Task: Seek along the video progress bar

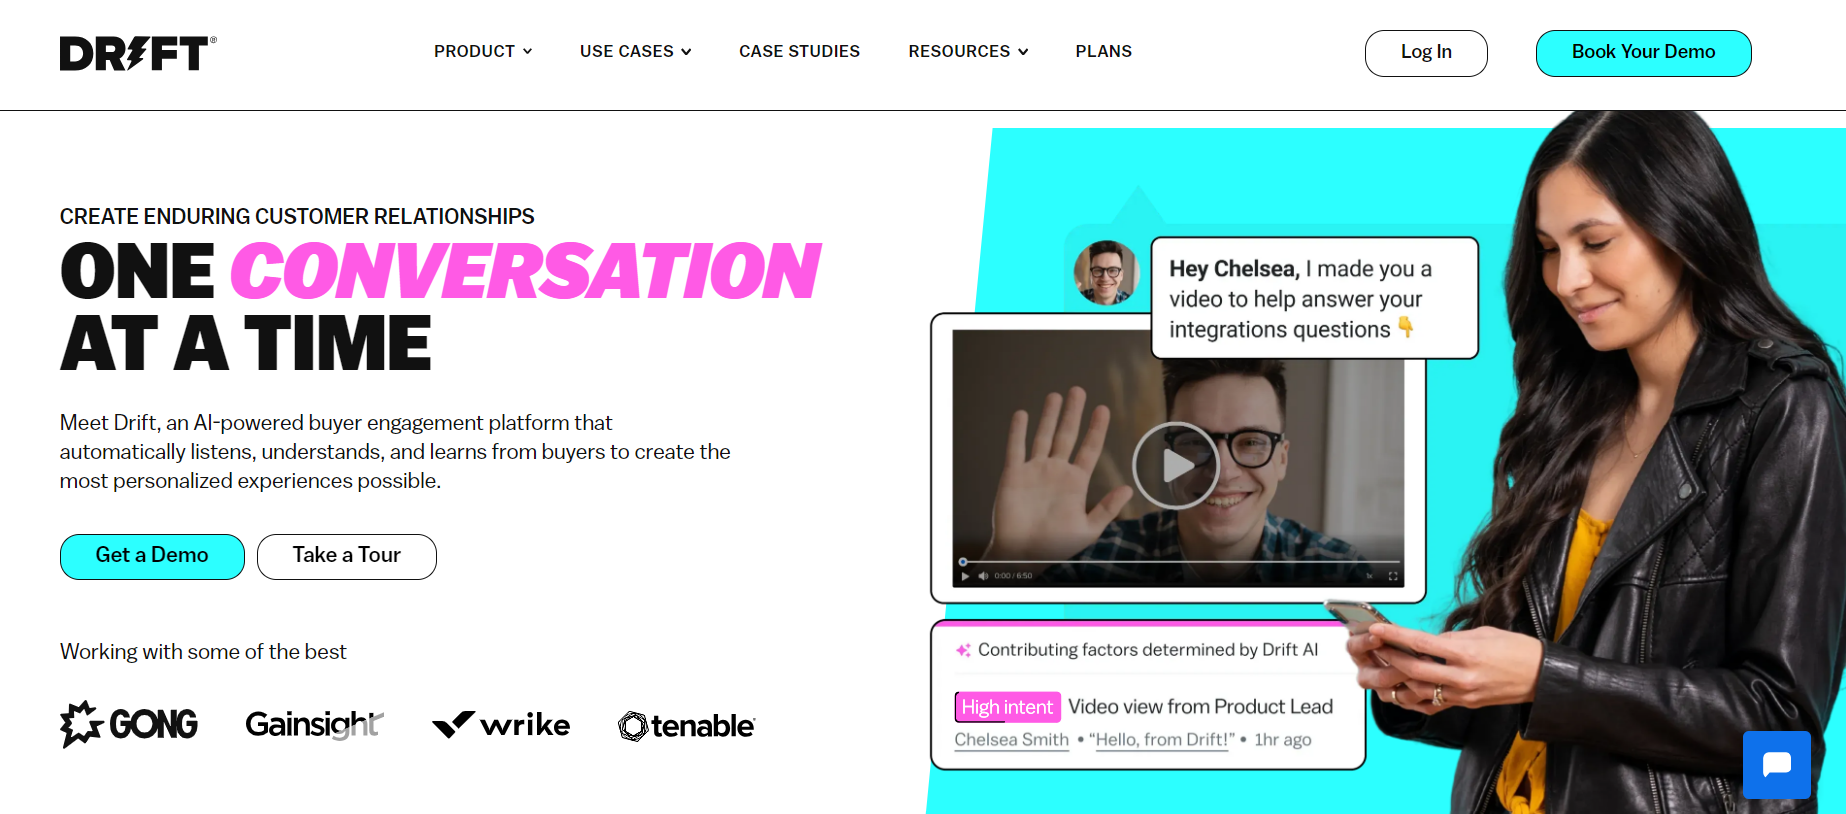Action: pos(1180,562)
